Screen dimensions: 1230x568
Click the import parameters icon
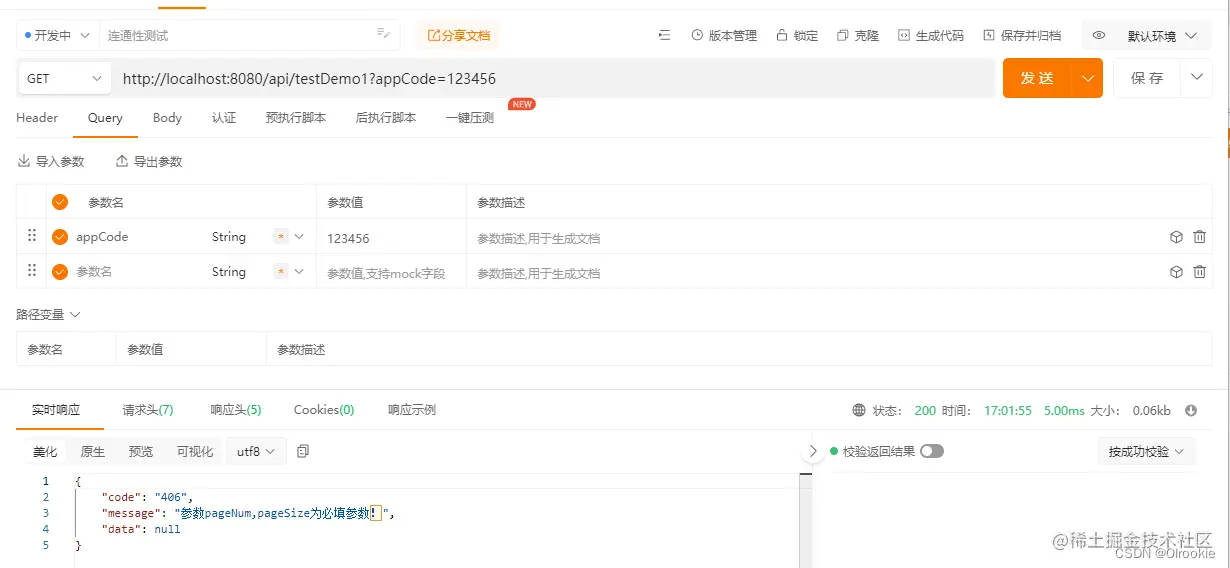(24, 161)
